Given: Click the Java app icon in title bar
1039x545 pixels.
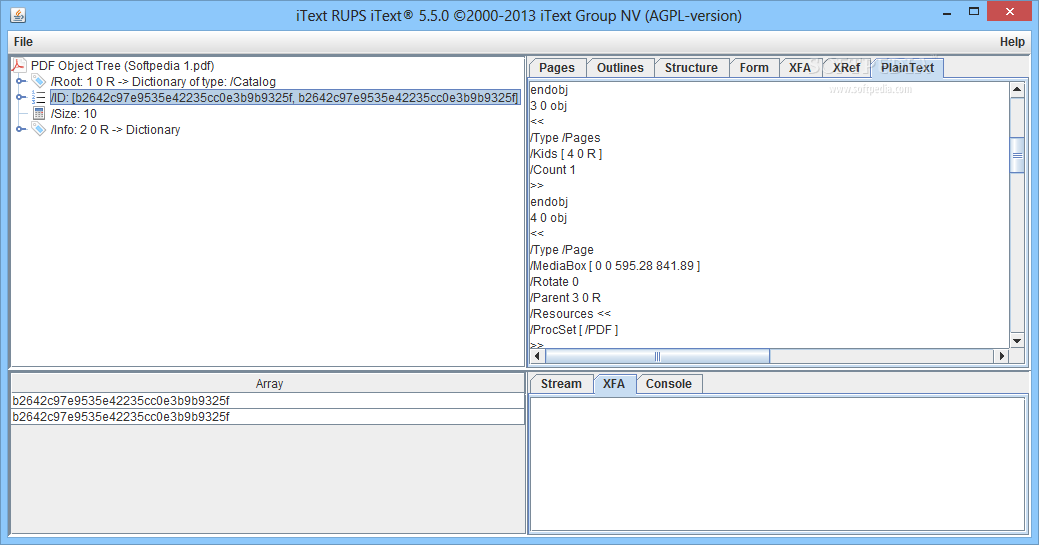Looking at the screenshot, I should (x=18, y=15).
